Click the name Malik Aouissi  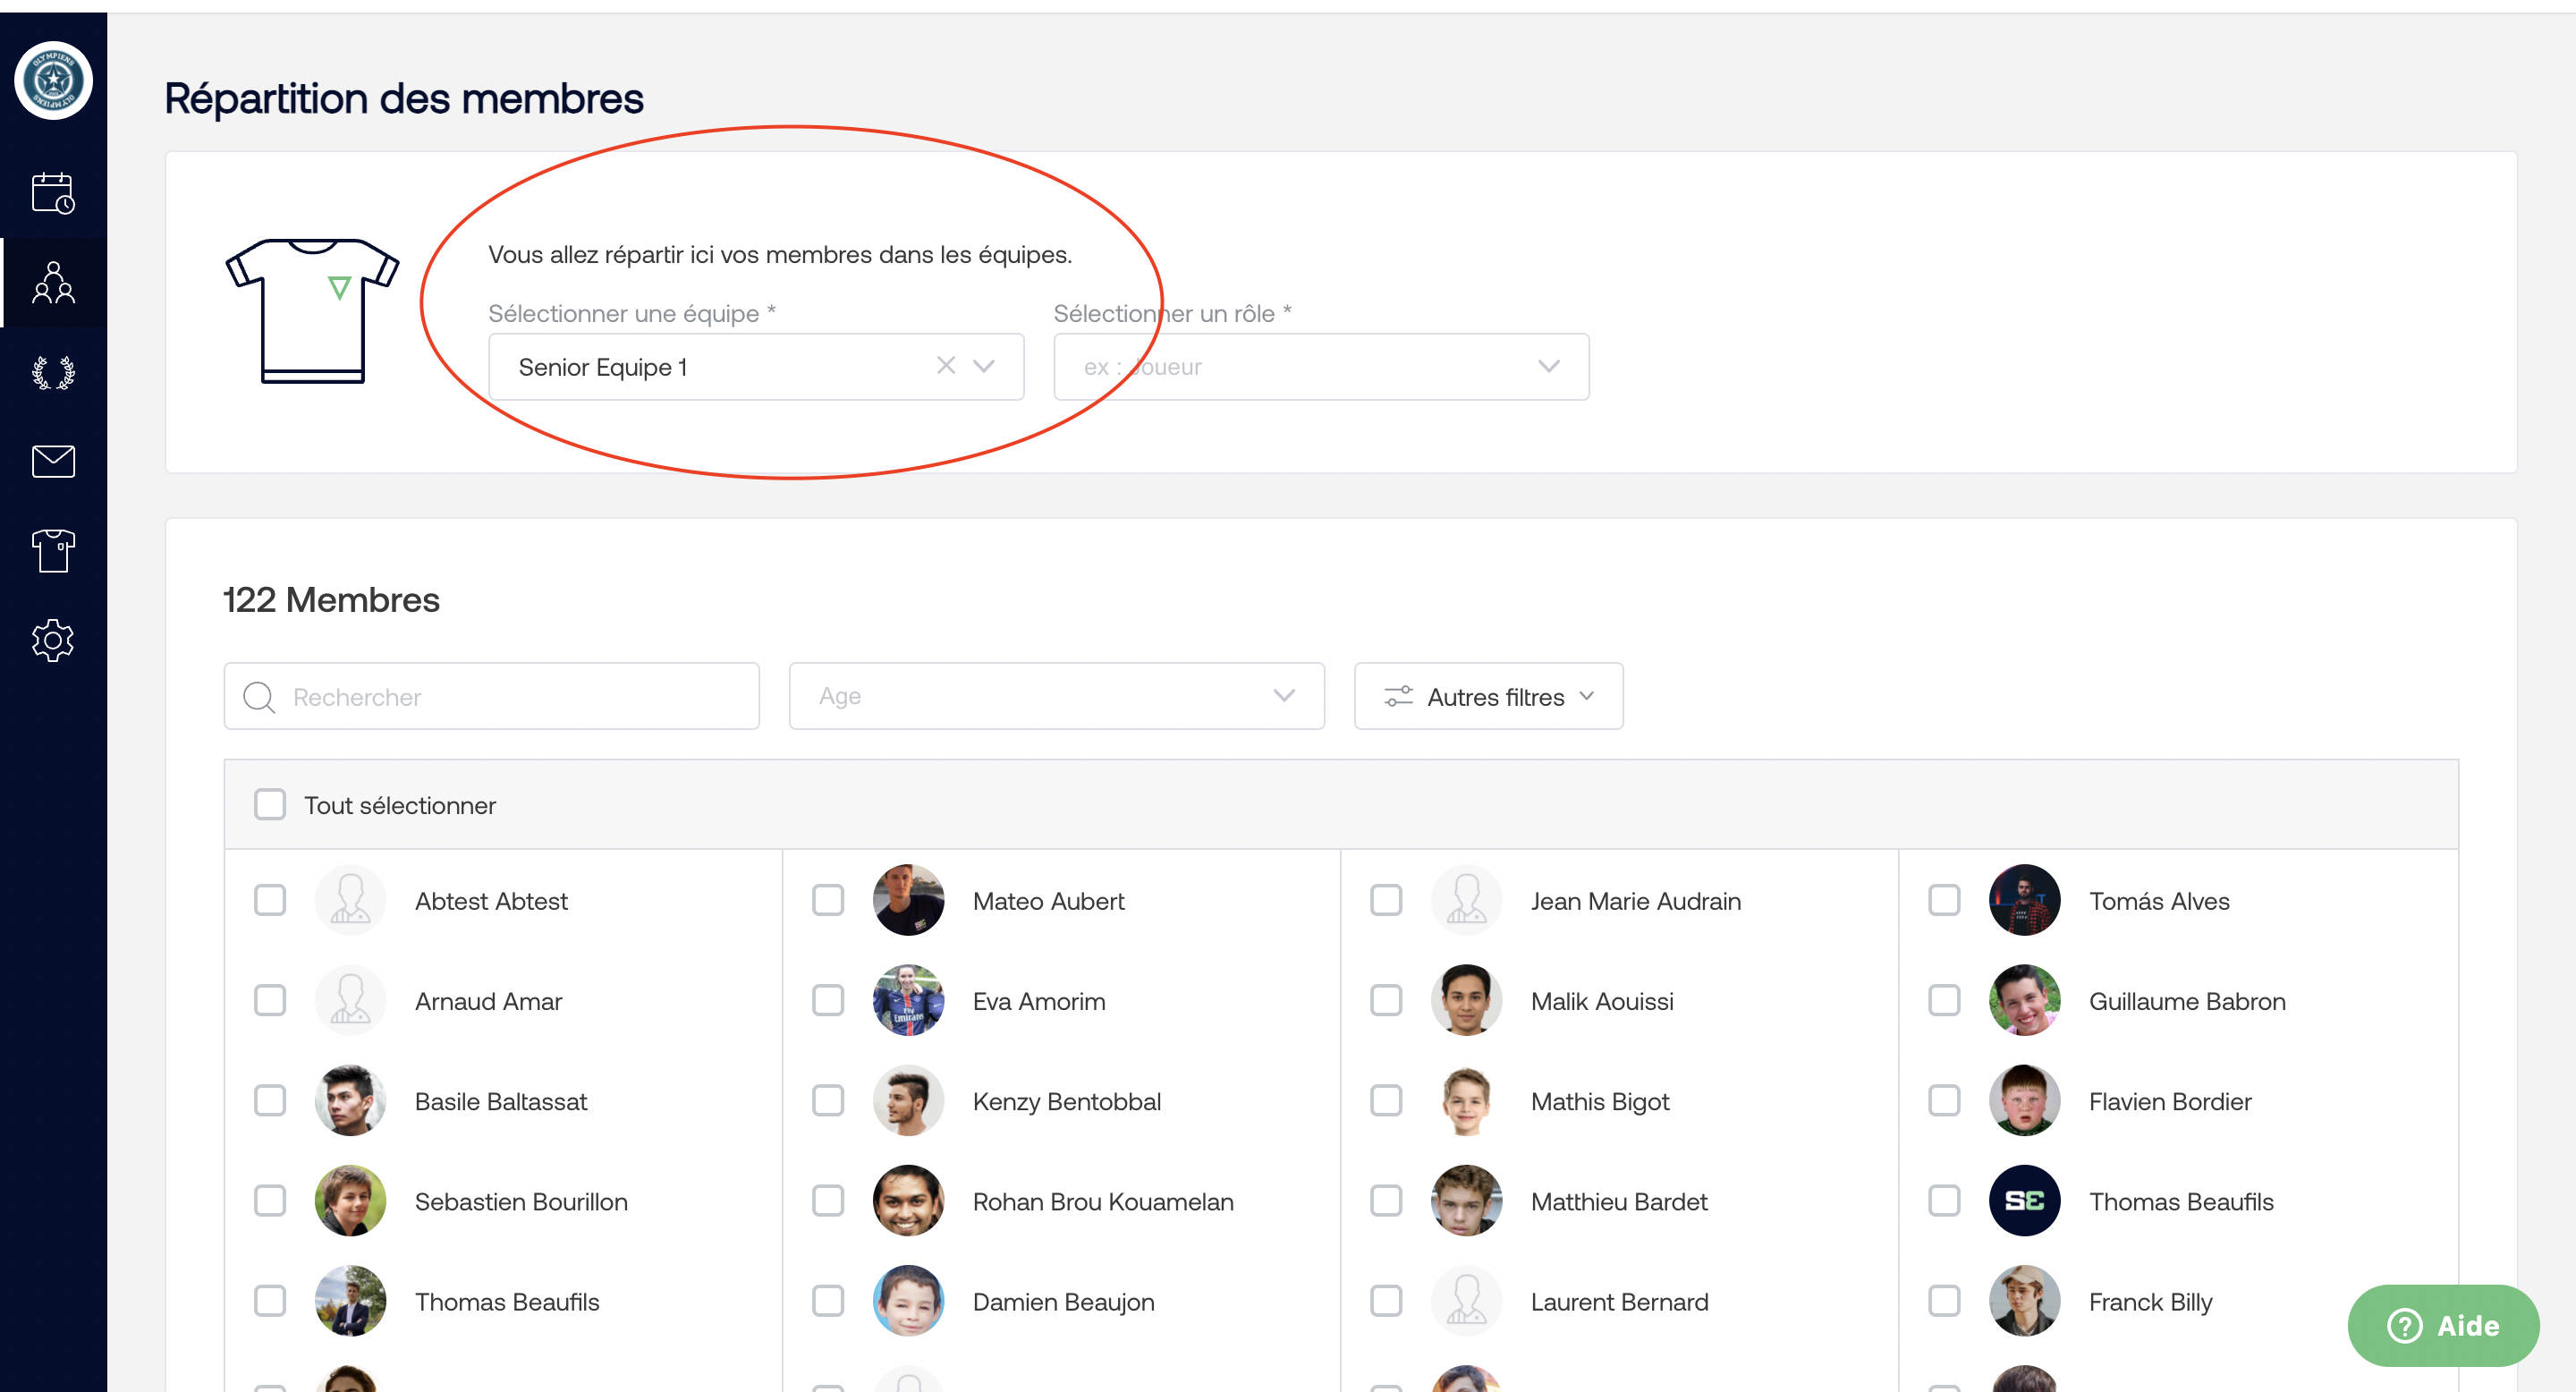[1602, 1001]
